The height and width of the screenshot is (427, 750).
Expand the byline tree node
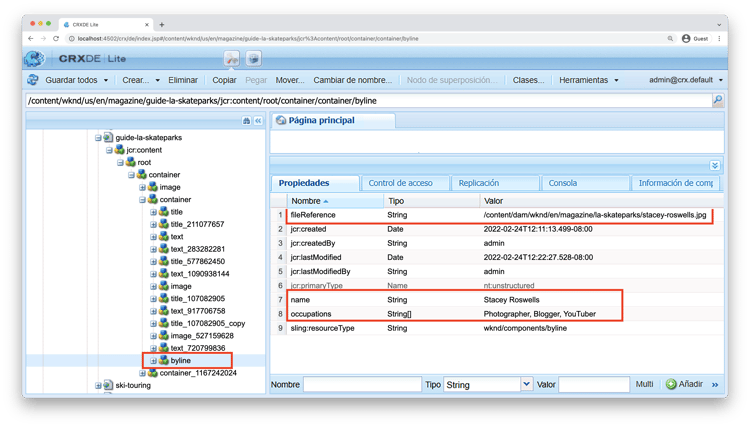point(153,361)
